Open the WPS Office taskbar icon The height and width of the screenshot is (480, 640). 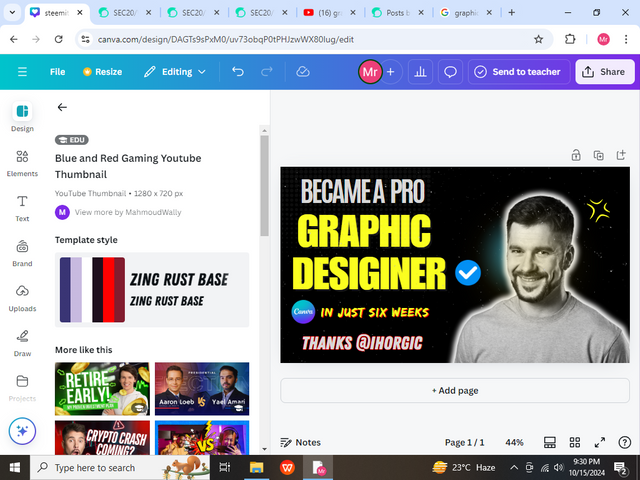pyautogui.click(x=287, y=467)
